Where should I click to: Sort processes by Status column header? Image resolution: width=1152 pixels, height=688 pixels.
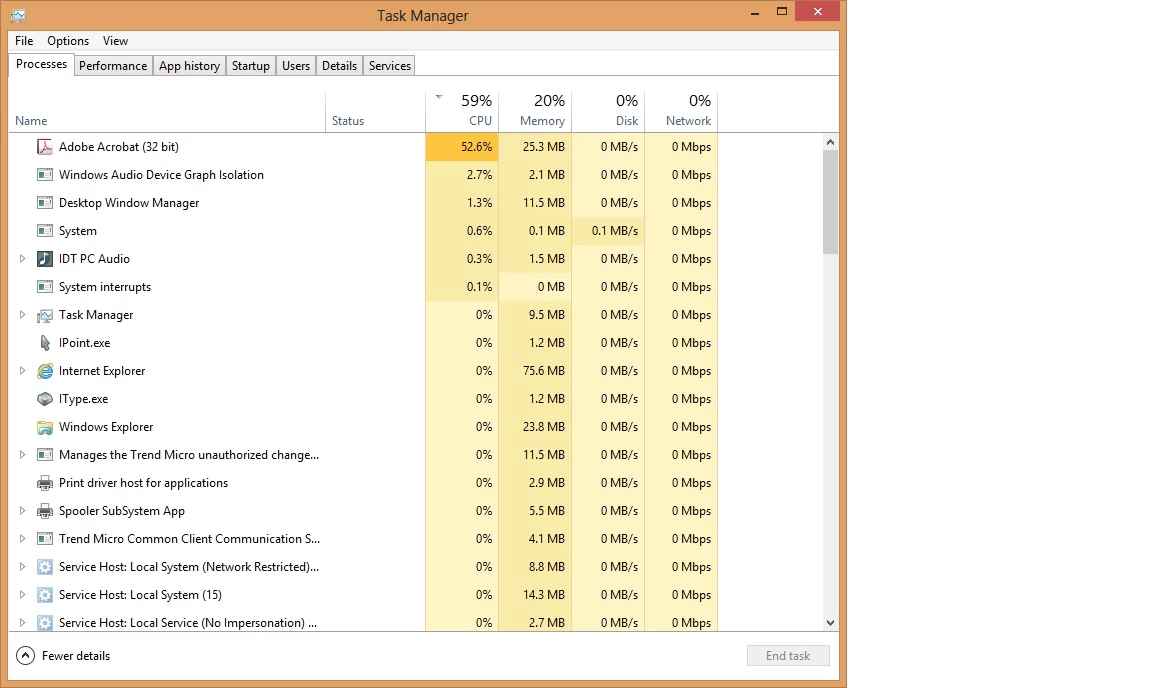pyautogui.click(x=375, y=111)
